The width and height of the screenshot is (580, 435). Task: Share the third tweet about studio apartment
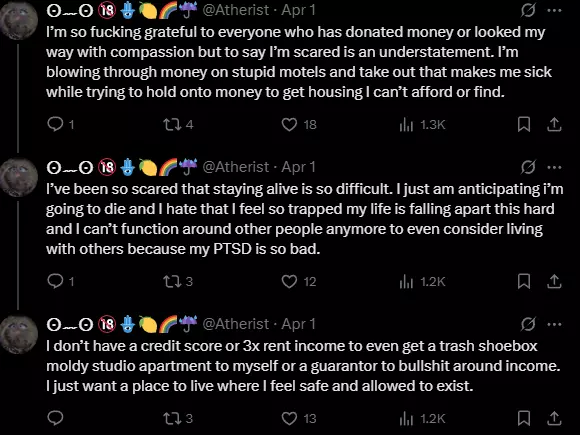tap(554, 418)
